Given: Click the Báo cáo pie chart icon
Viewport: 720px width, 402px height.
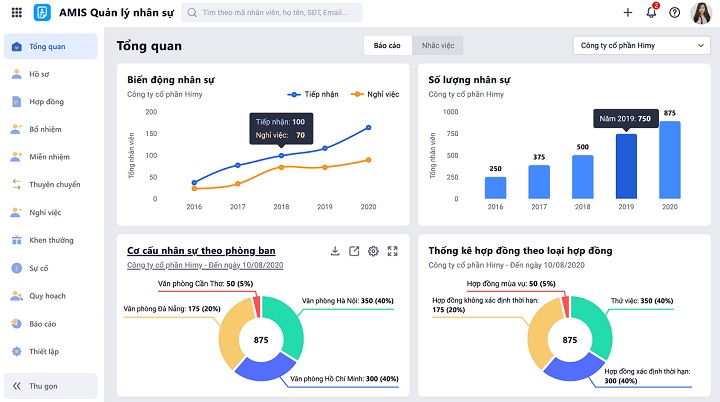Looking at the screenshot, I should (17, 323).
